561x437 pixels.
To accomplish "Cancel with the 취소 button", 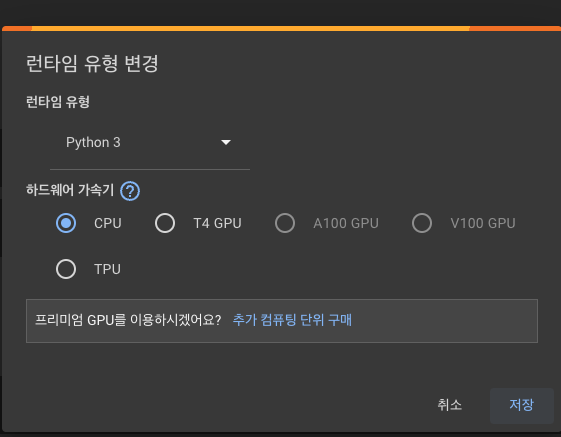I will coord(450,405).
